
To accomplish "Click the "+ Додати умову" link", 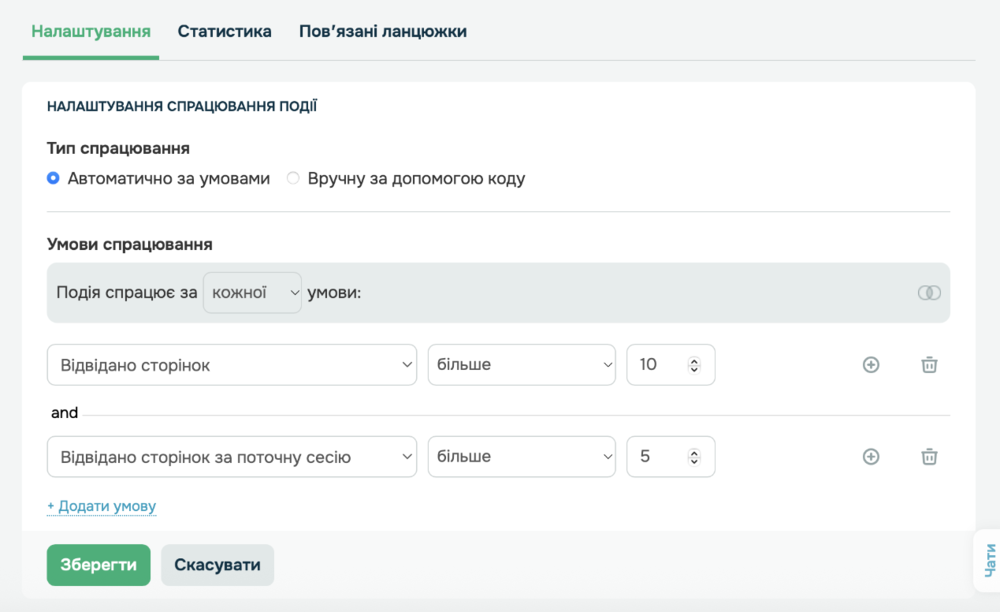I will coord(101,506).
